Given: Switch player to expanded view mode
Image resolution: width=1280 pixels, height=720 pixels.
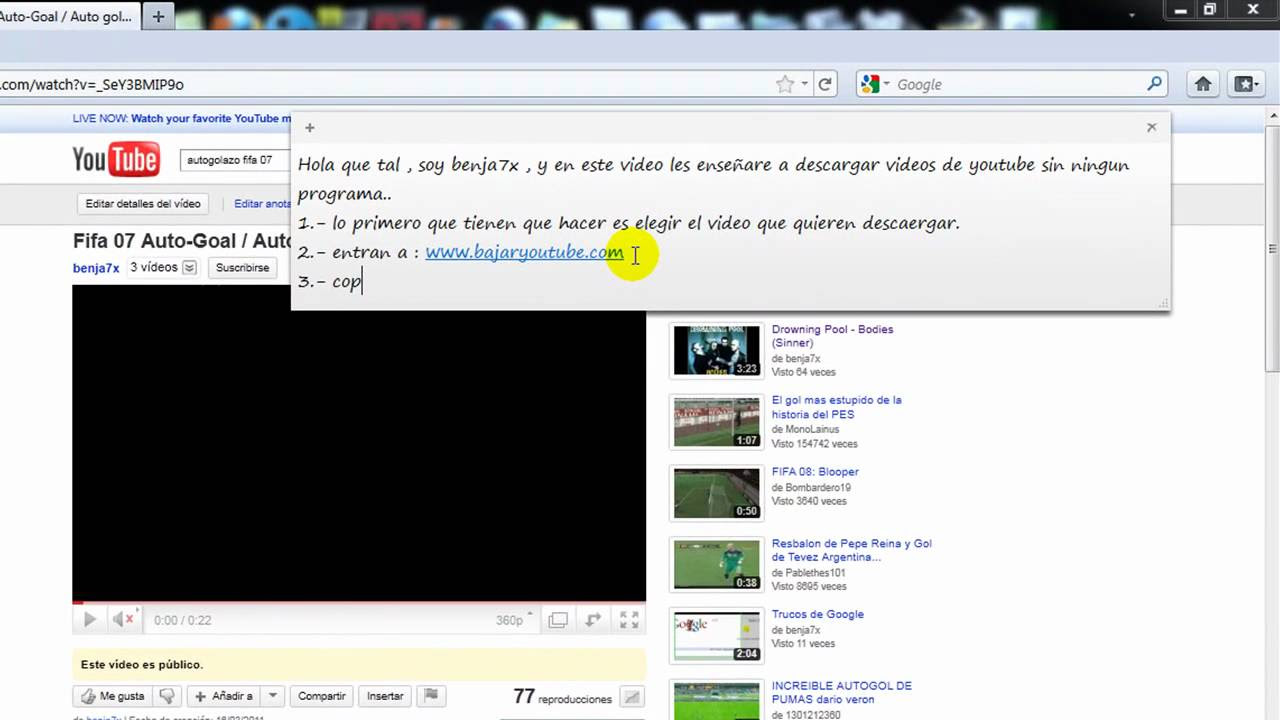Looking at the screenshot, I should pos(558,620).
